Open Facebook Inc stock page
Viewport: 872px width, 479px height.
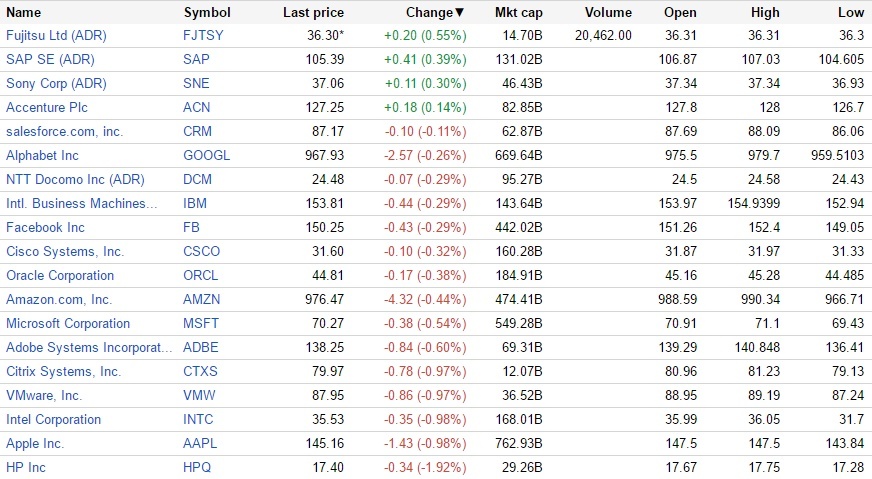(x=45, y=227)
